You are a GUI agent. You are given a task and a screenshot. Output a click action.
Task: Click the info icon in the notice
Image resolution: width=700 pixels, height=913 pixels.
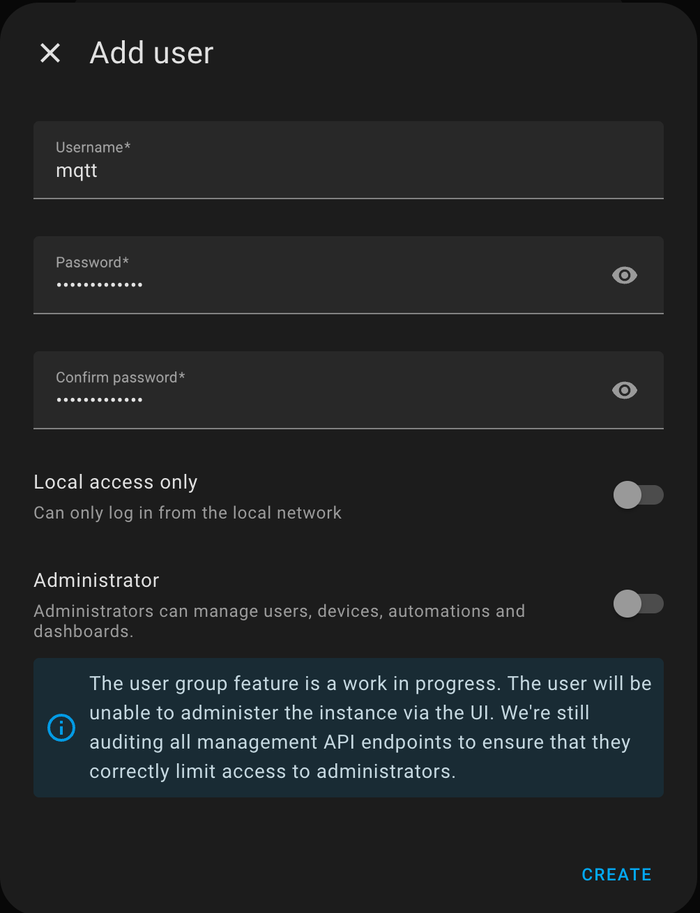(61, 727)
